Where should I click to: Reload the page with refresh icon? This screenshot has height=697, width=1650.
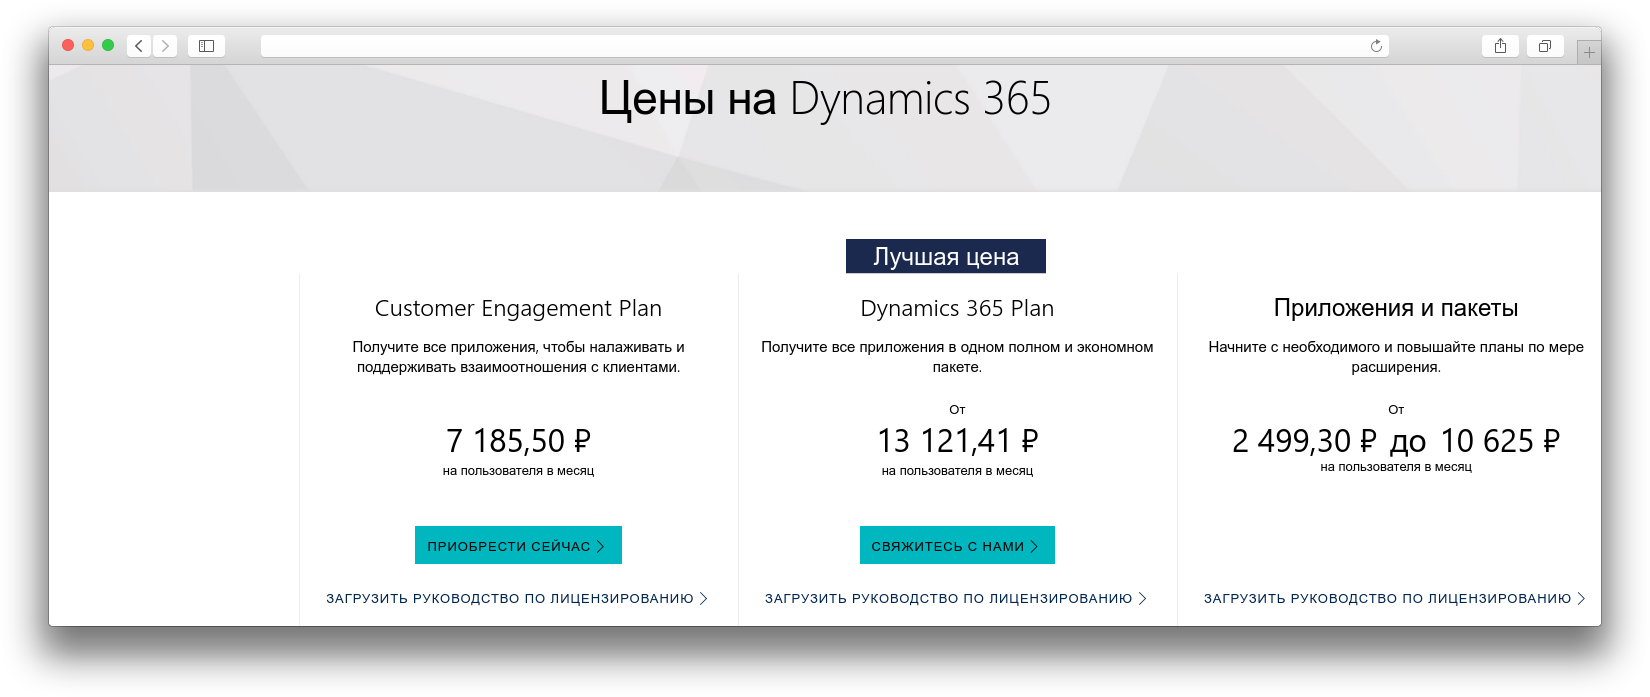click(x=1376, y=46)
